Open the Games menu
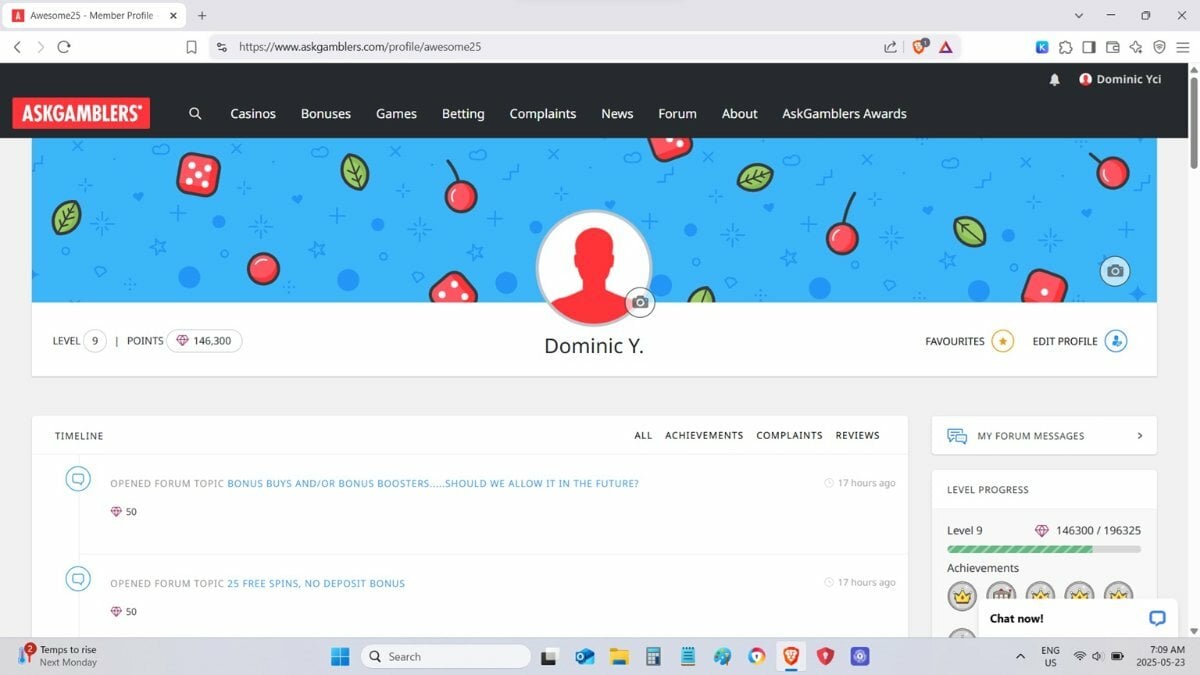The image size is (1200, 675). (396, 114)
